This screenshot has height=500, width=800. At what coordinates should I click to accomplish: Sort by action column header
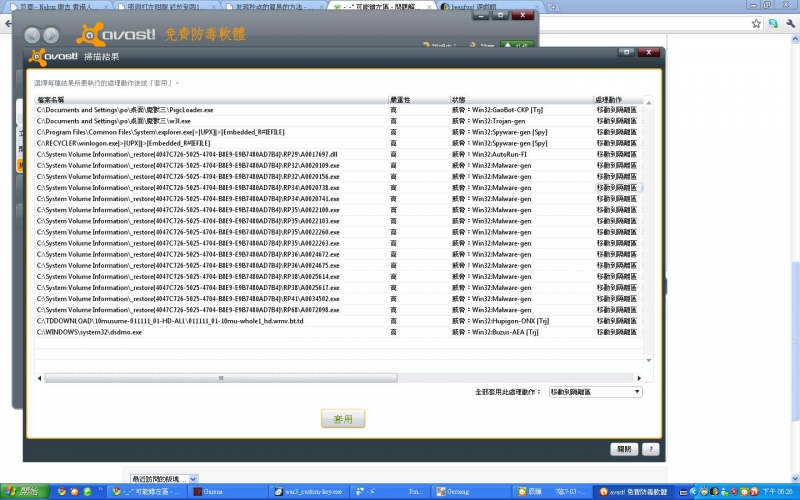618,99
